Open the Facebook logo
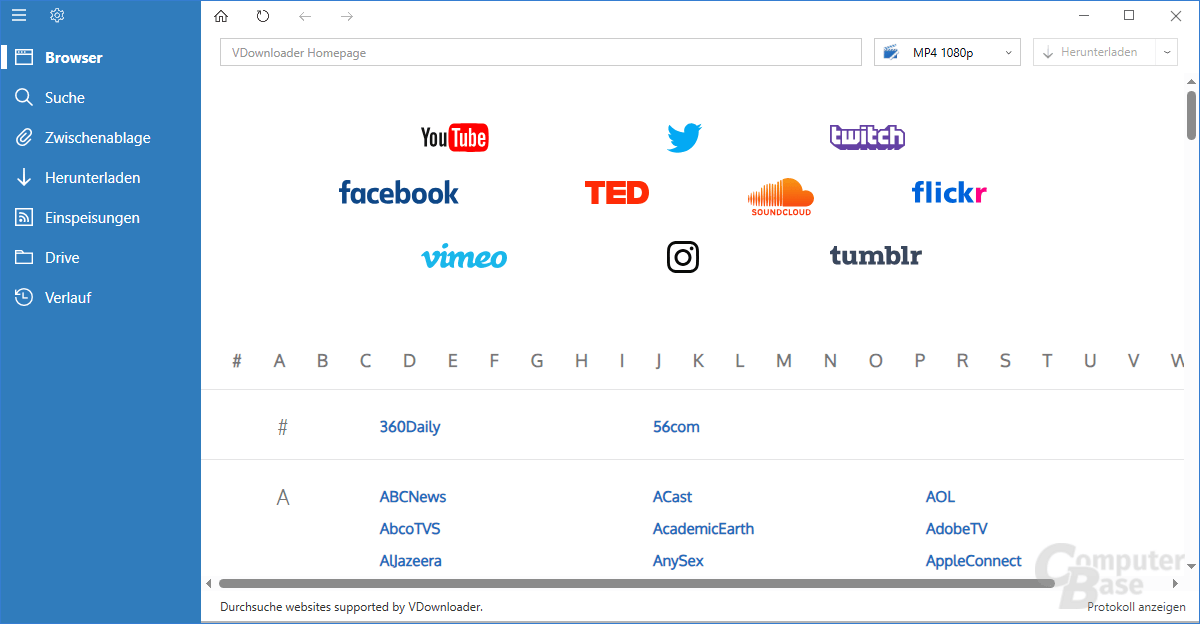Image resolution: width=1200 pixels, height=624 pixels. point(399,192)
